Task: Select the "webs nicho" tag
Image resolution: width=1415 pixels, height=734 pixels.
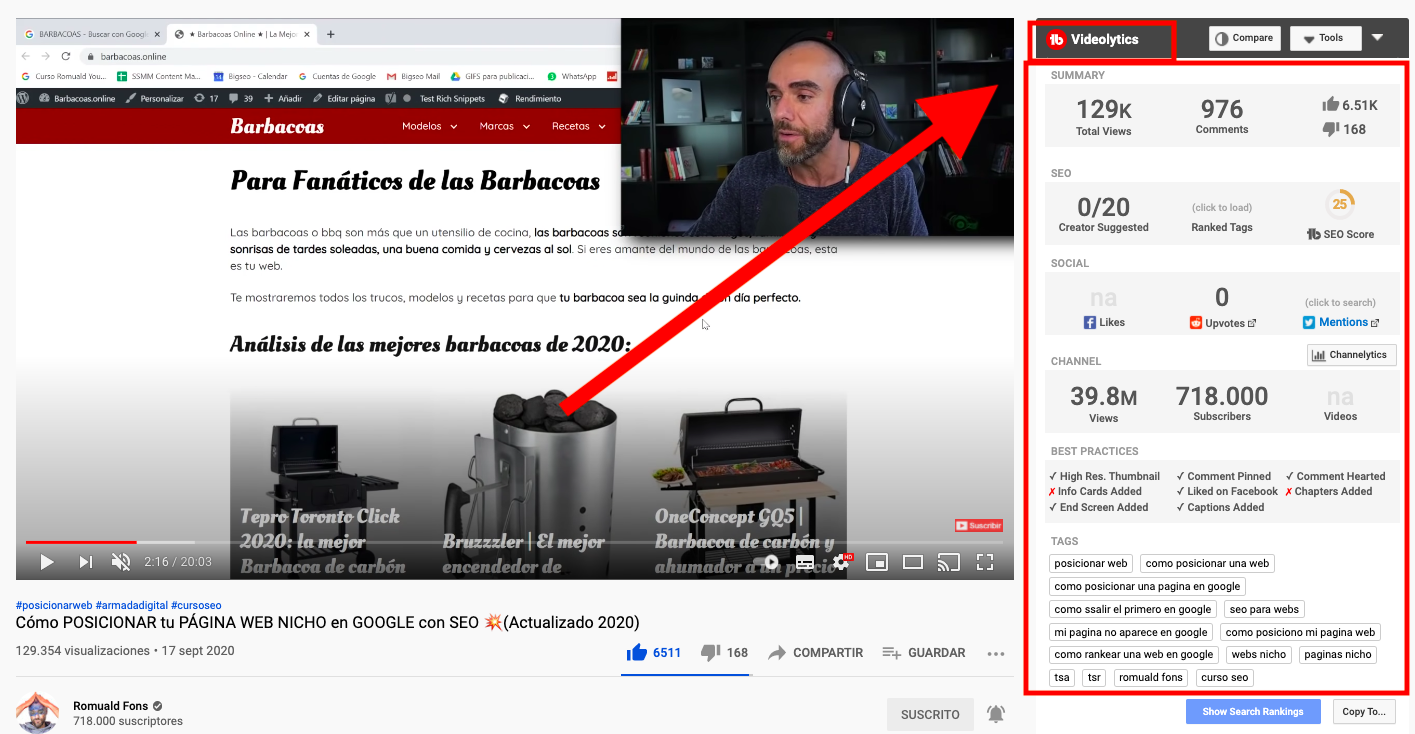Action: tap(1259, 655)
